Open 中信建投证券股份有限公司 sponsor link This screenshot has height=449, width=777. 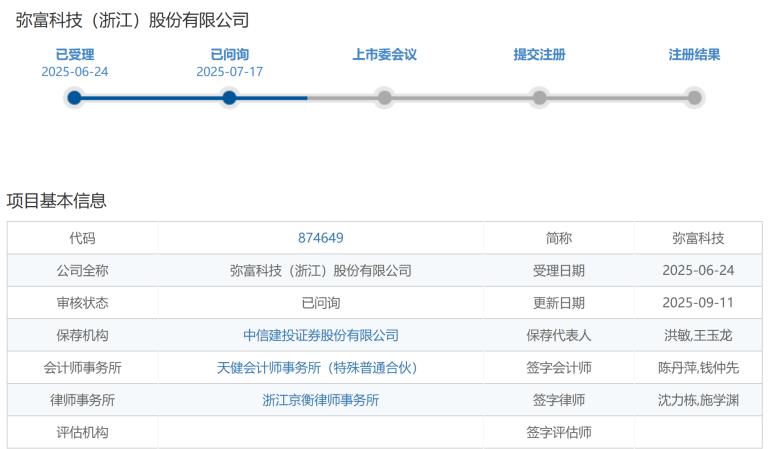321,336
